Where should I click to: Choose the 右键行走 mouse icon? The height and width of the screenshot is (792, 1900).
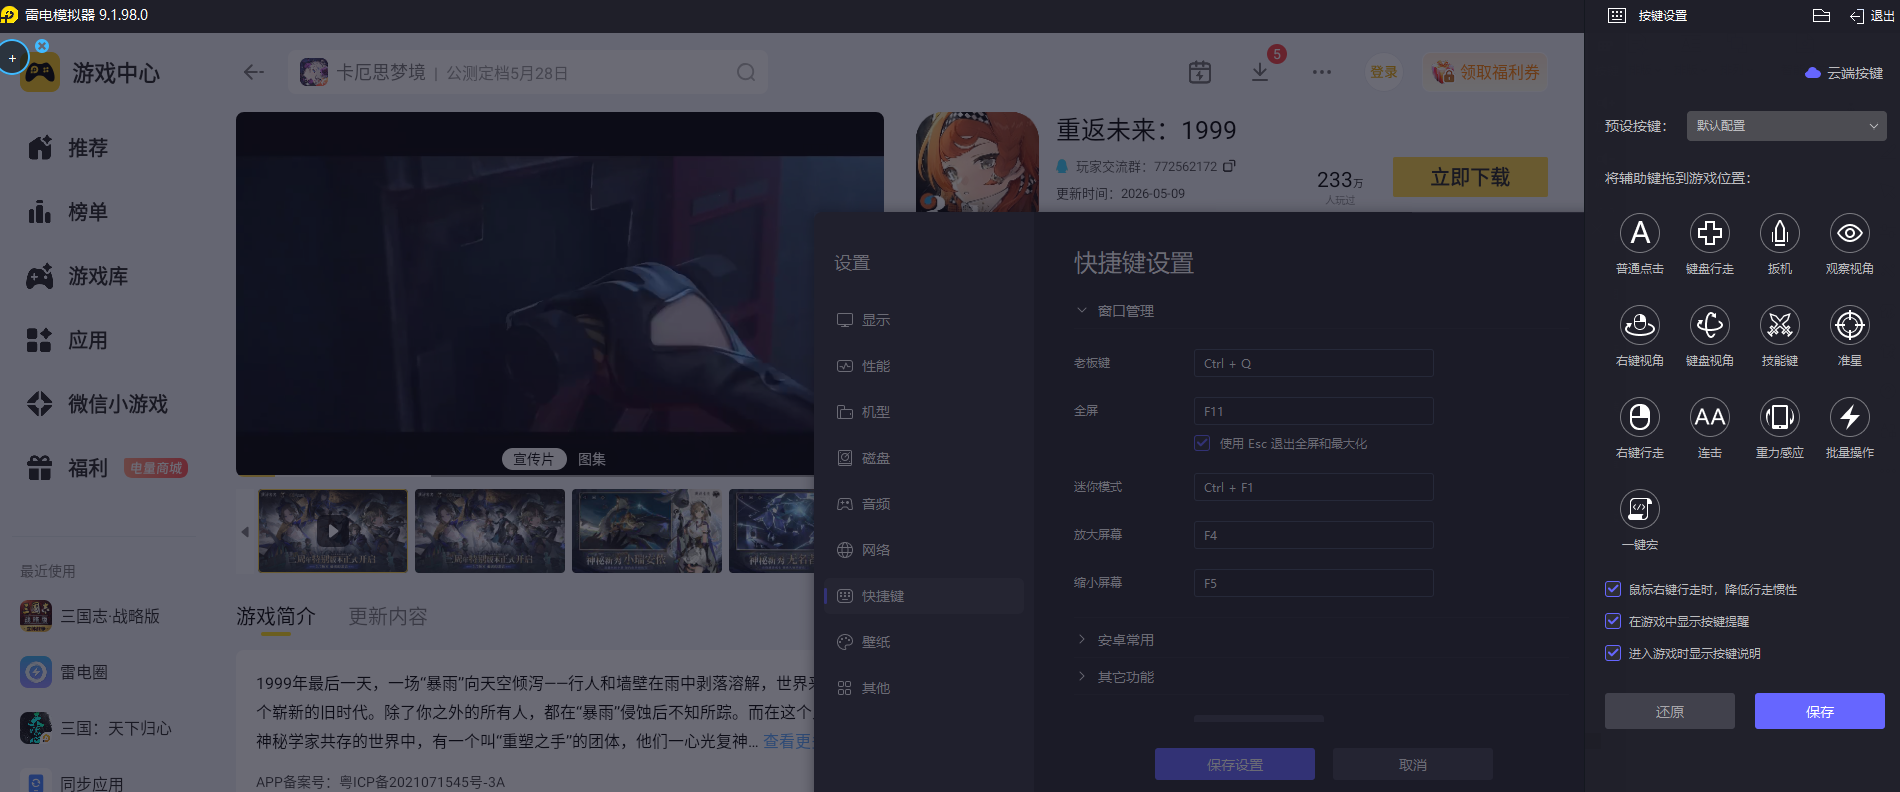1640,417
